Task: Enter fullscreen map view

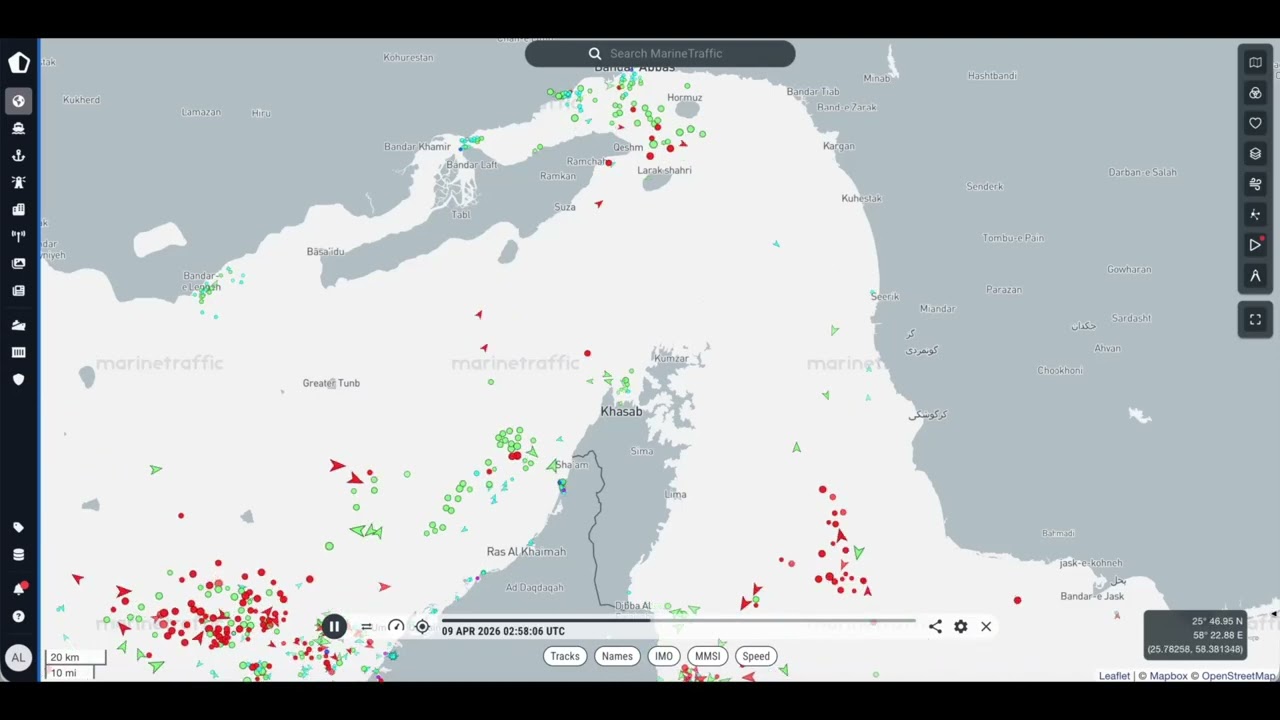Action: [x=1255, y=320]
